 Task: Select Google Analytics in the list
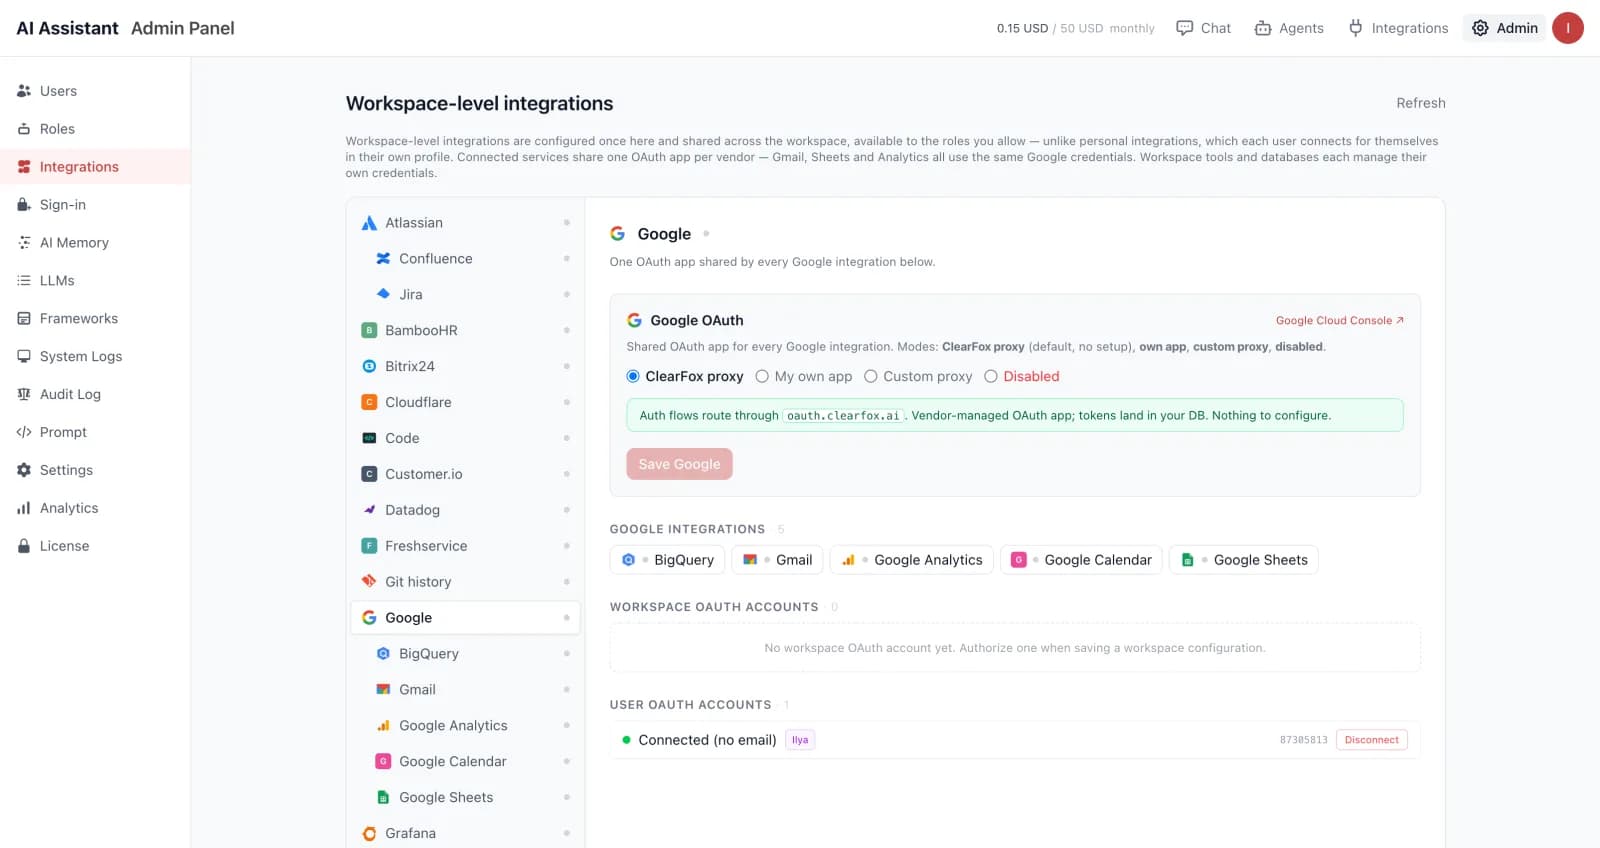pyautogui.click(x=466, y=726)
